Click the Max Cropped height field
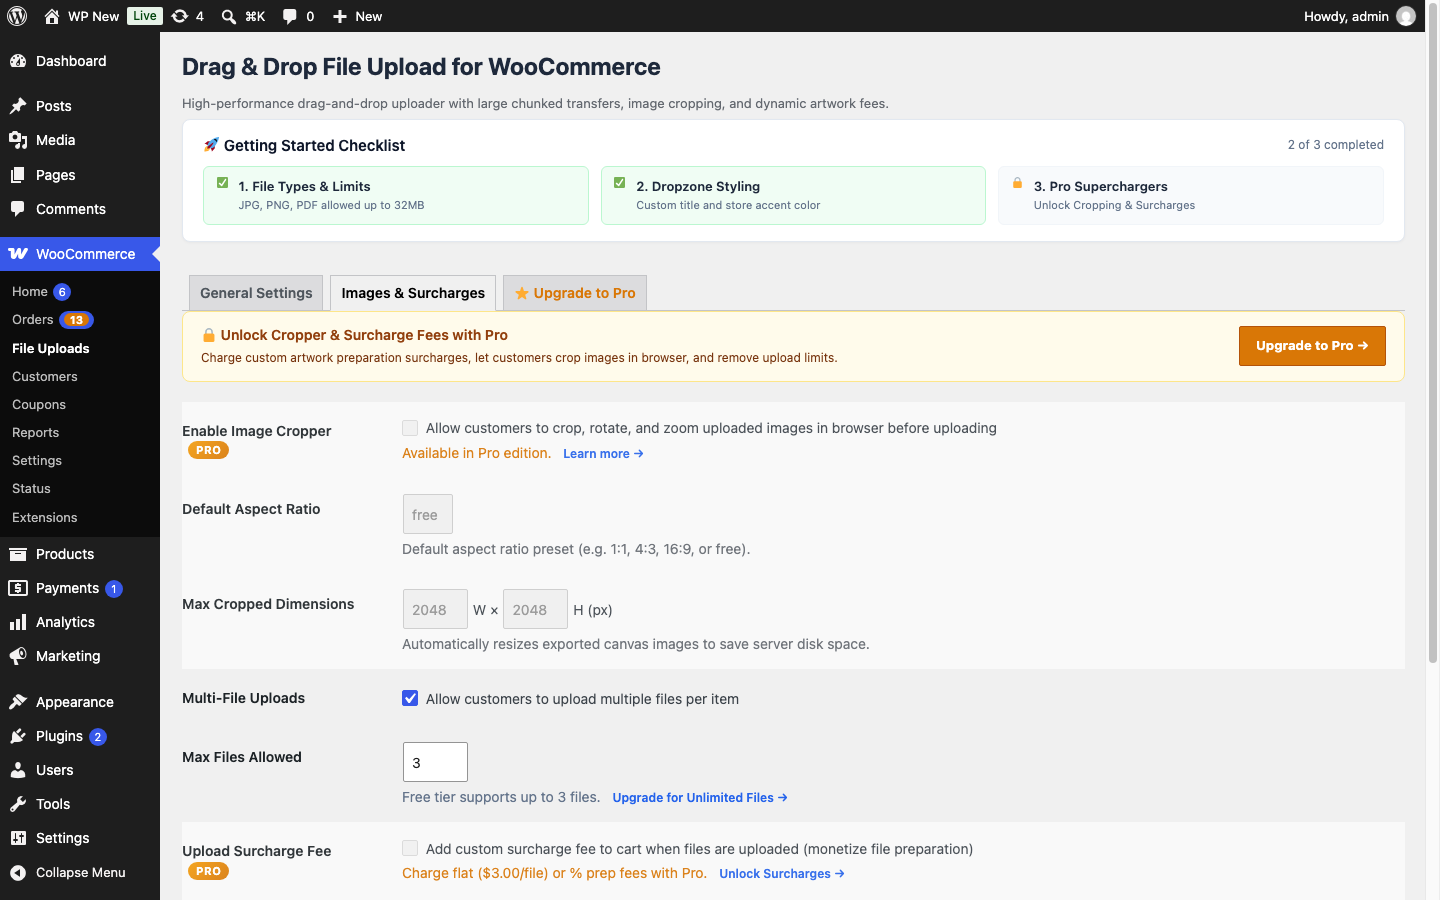 pos(535,609)
